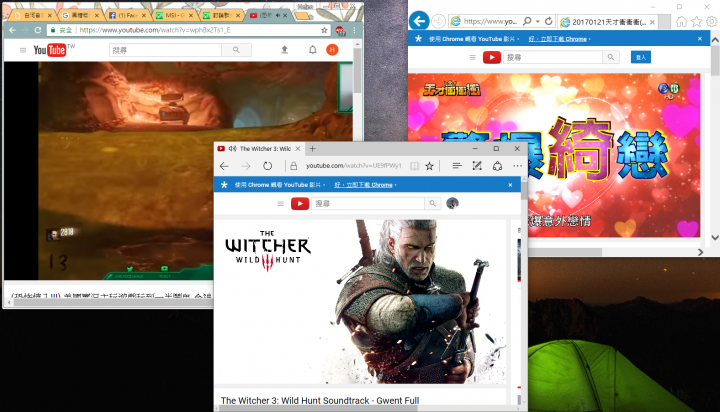Screen dimensions: 720x412
Task: Select the first Chrome tab with document icon
Action: click(x=33, y=15)
